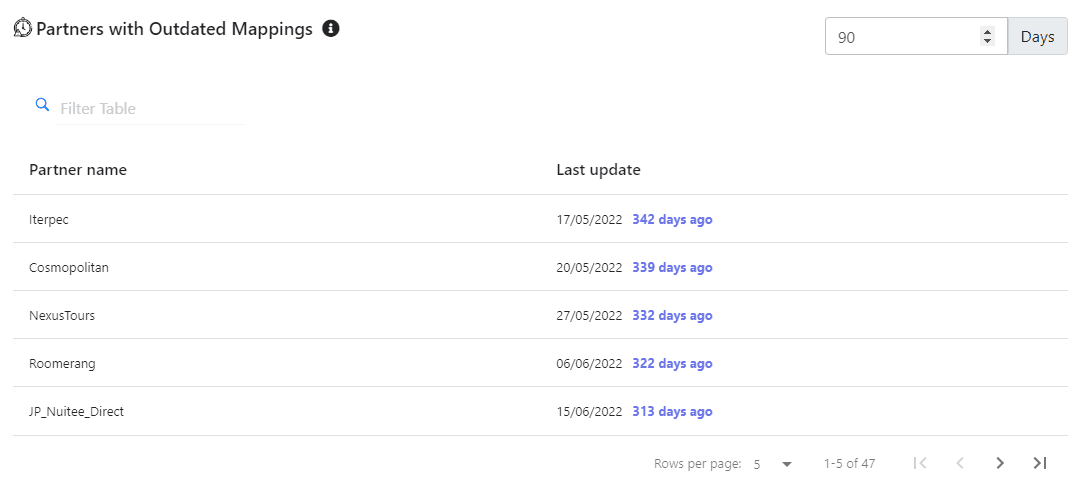The image size is (1082, 495).
Task: Click the search magnifier icon
Action: [42, 104]
